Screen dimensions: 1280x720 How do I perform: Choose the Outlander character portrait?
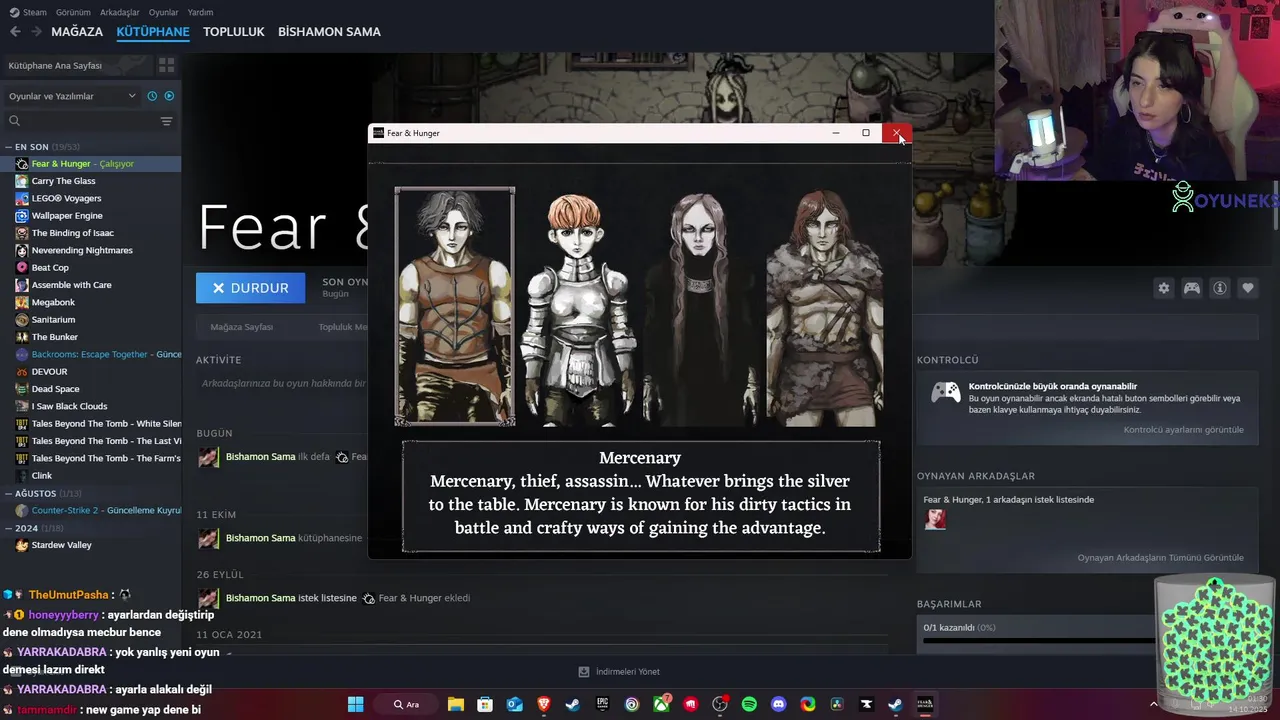(x=824, y=308)
